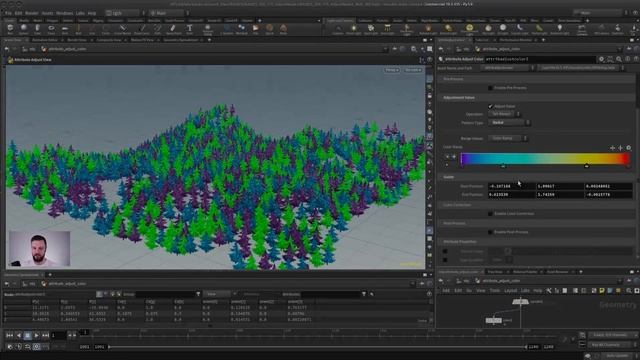Toggle the Adjust Value checkbox
640x360 pixels.
(x=490, y=106)
